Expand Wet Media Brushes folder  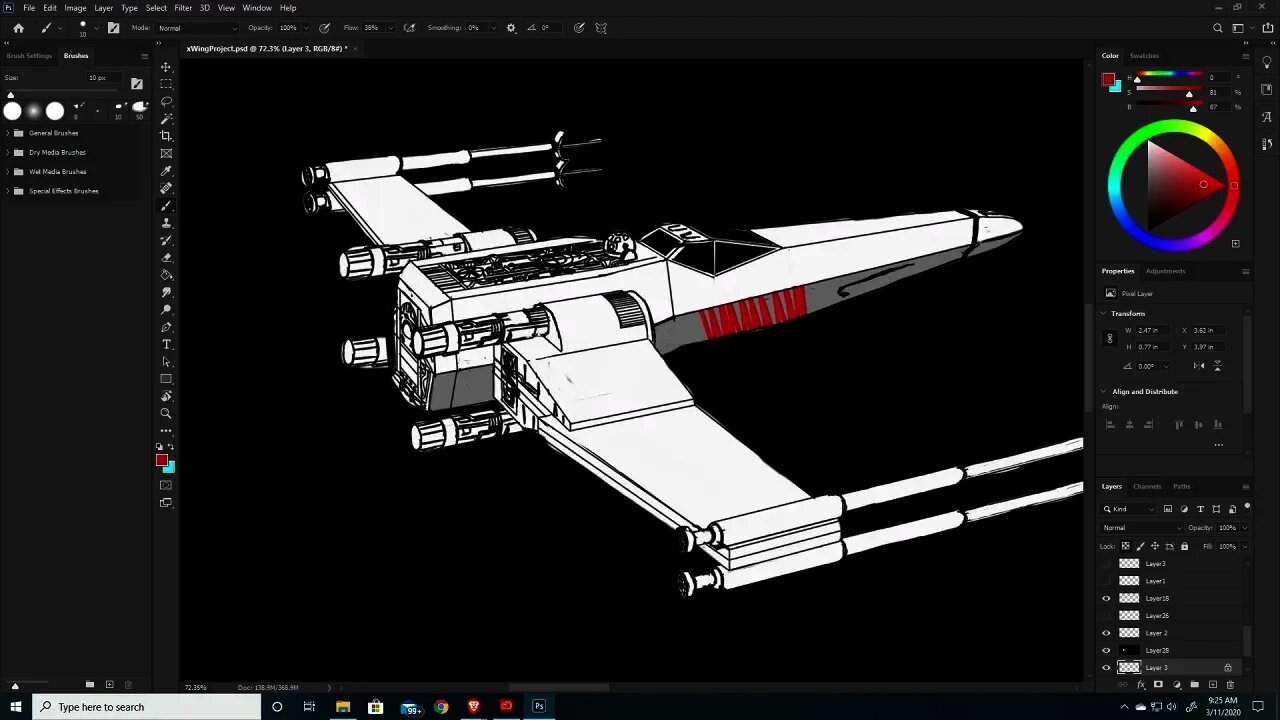point(8,171)
